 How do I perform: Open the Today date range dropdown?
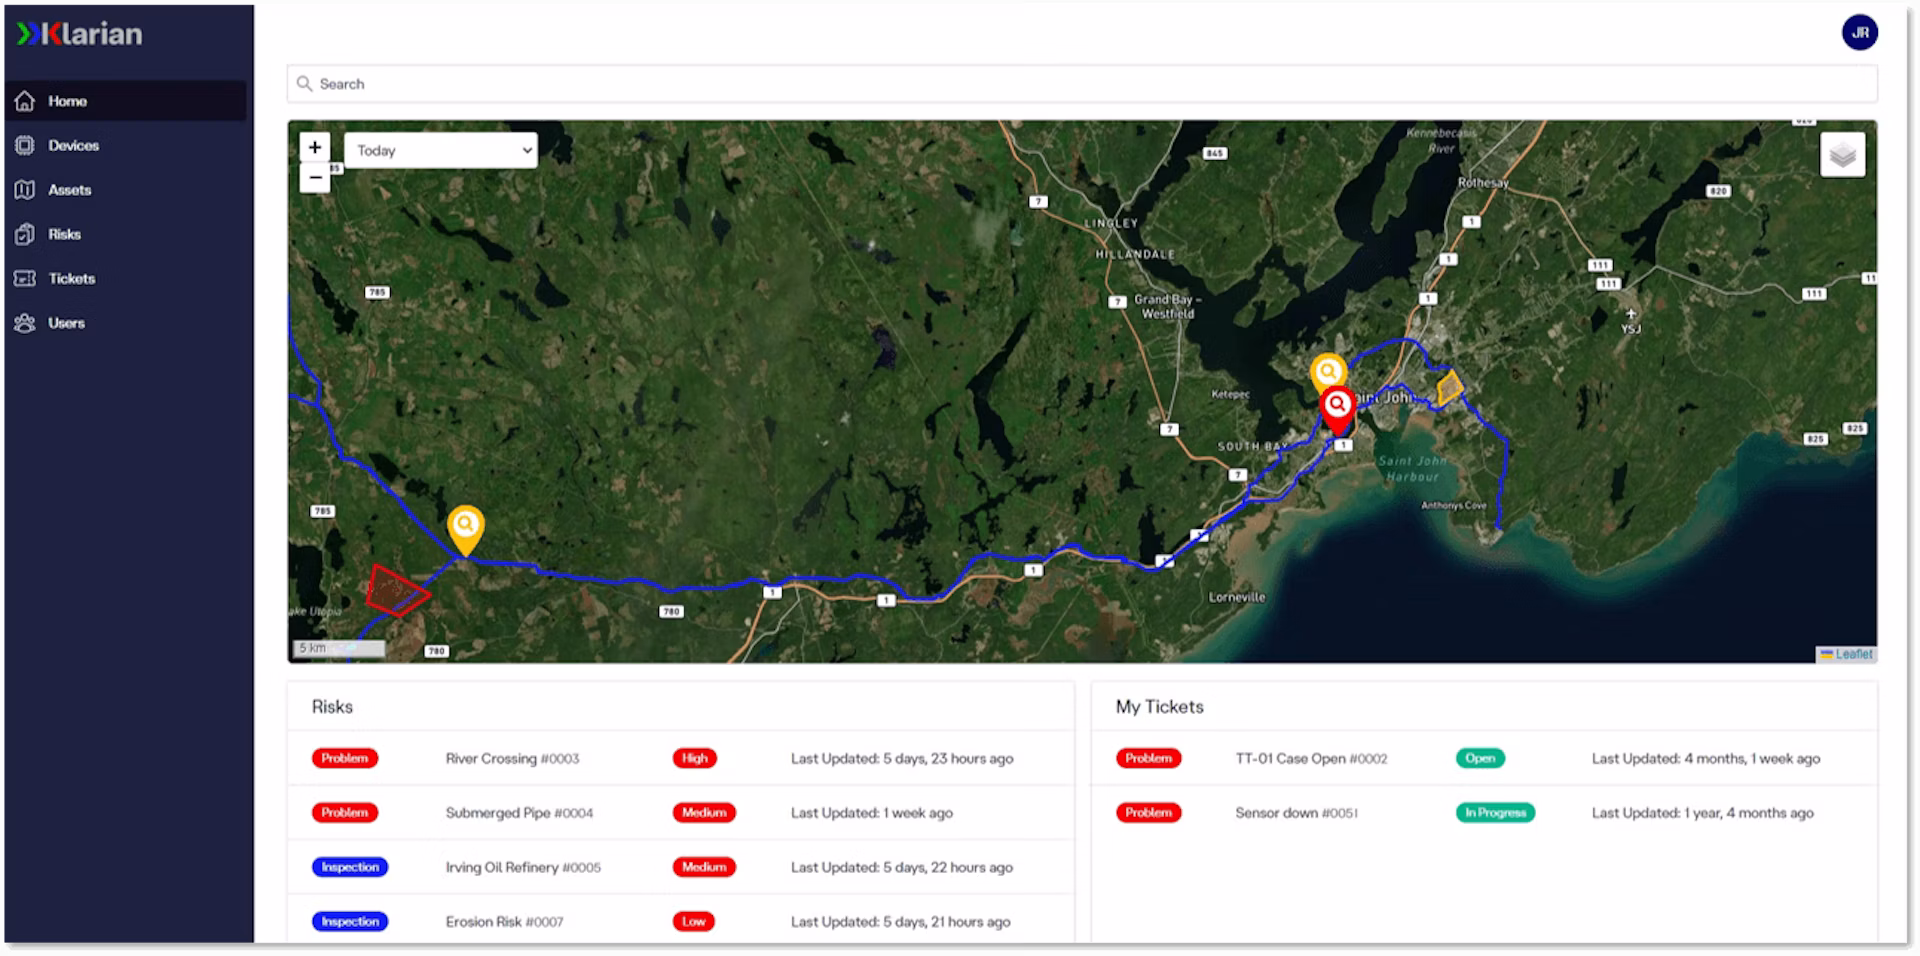coord(441,150)
